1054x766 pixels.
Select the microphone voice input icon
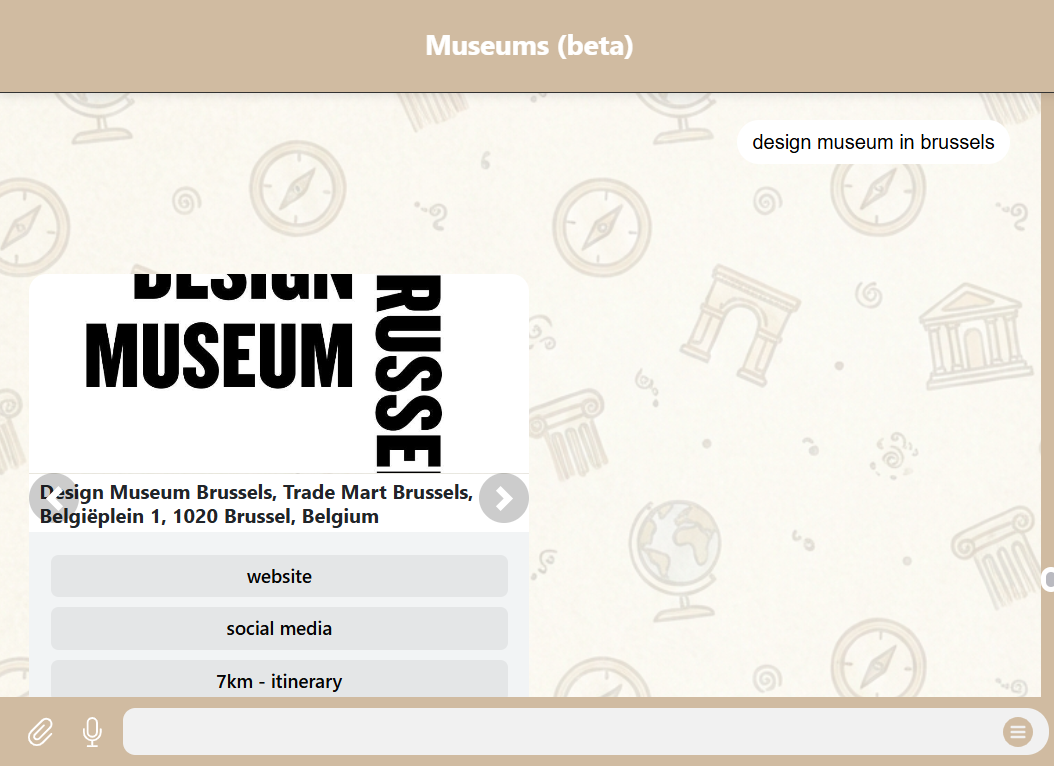coord(91,731)
